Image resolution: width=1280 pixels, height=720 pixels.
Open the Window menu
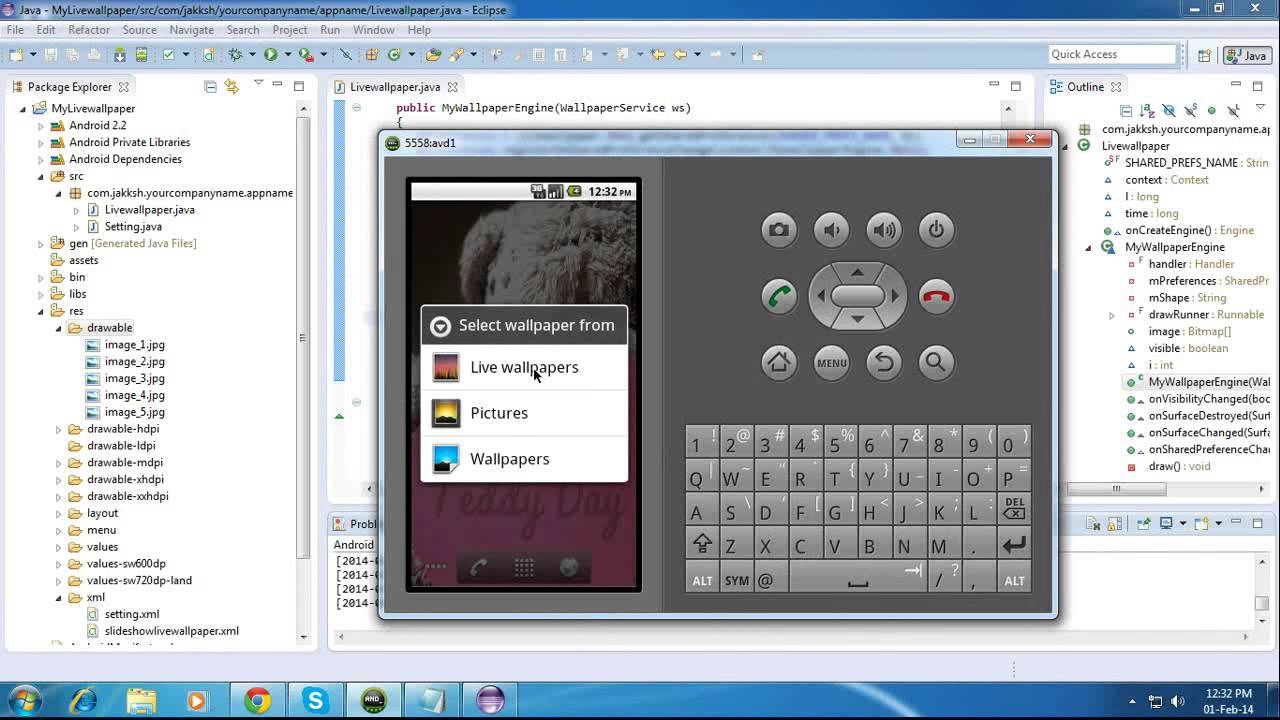[x=373, y=30]
